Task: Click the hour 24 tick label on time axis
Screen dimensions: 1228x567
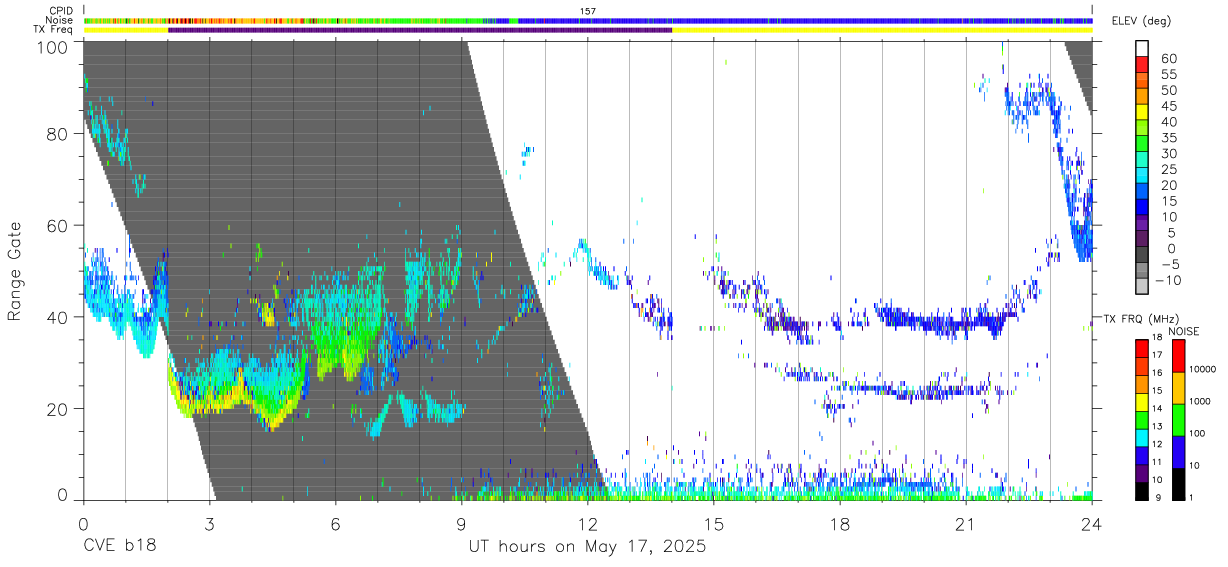Action: pos(1092,524)
